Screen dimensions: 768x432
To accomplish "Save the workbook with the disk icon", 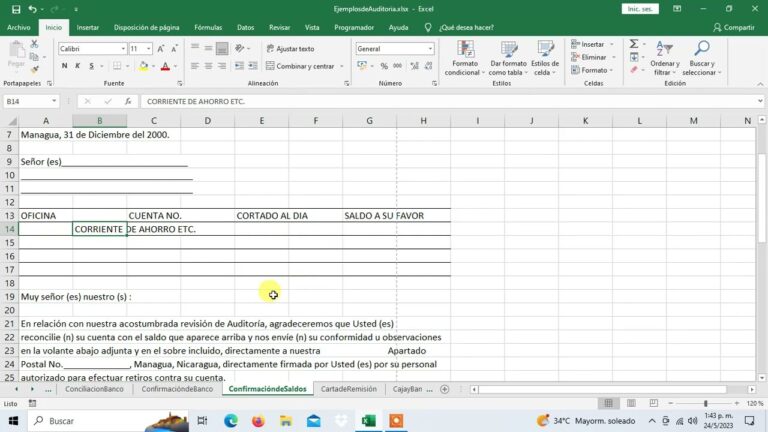I will pos(16,9).
